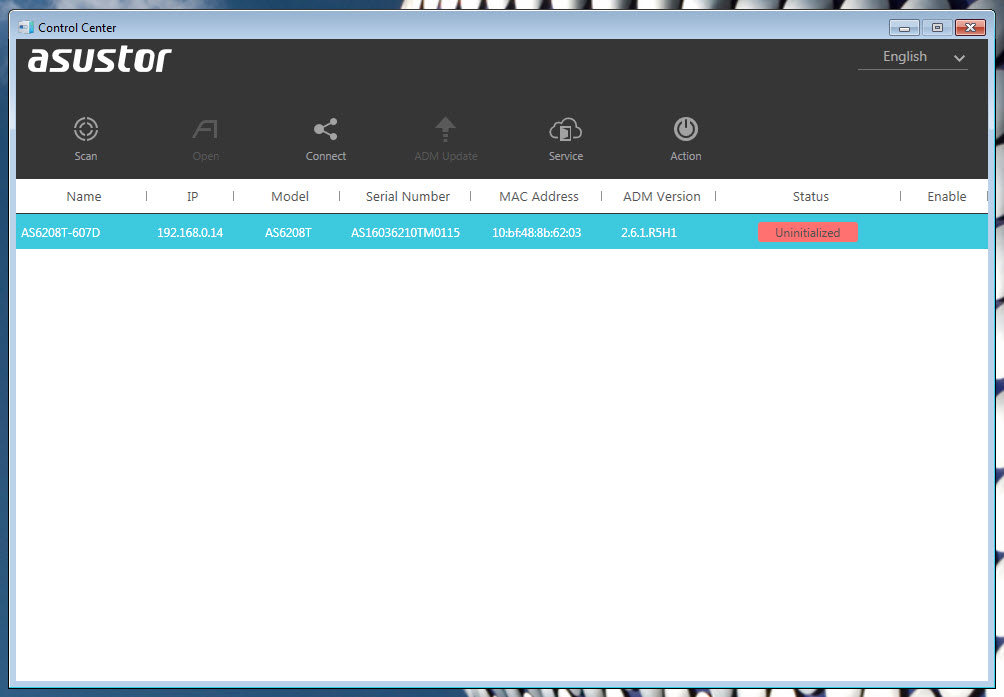Close the Control Center window
1004x697 pixels.
pyautogui.click(x=970, y=28)
